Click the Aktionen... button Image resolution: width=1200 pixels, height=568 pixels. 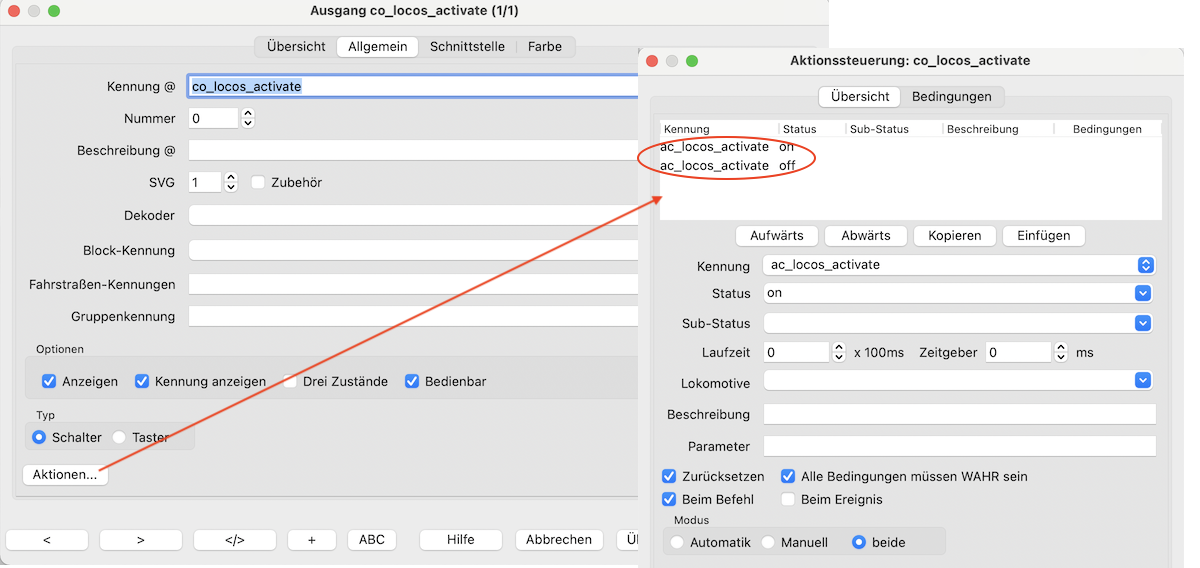pyautogui.click(x=65, y=475)
